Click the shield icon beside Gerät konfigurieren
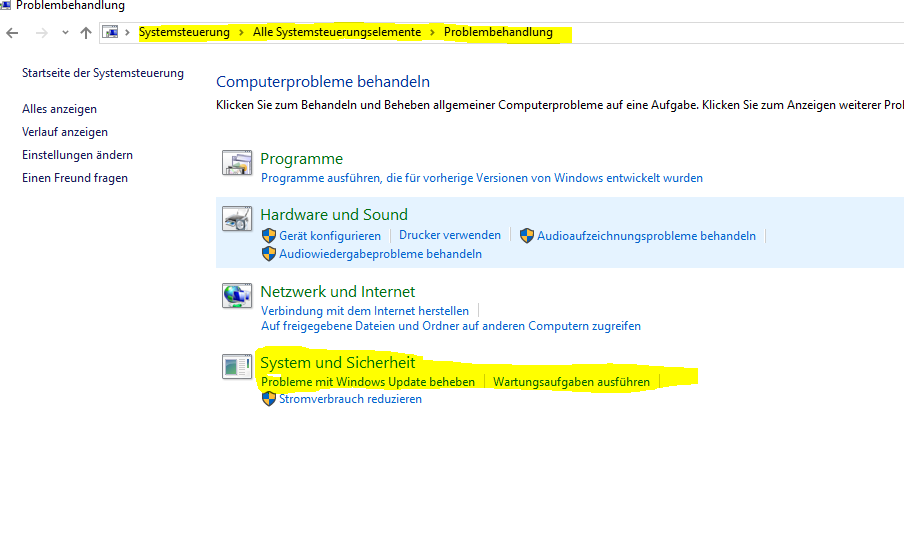This screenshot has height=533, width=904. (269, 235)
